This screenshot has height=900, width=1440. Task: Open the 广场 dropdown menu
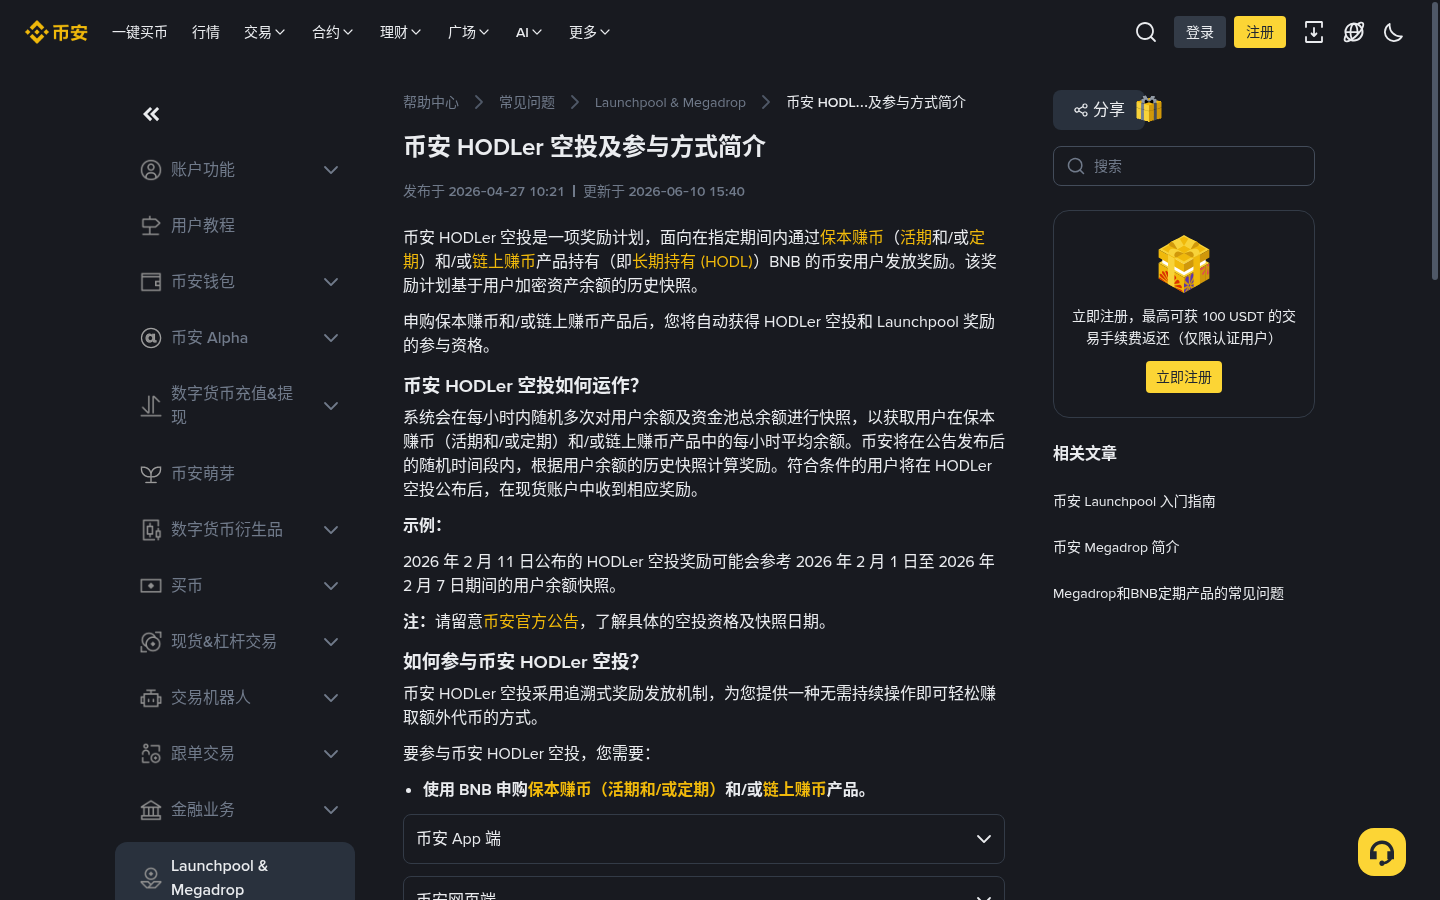[x=469, y=32]
